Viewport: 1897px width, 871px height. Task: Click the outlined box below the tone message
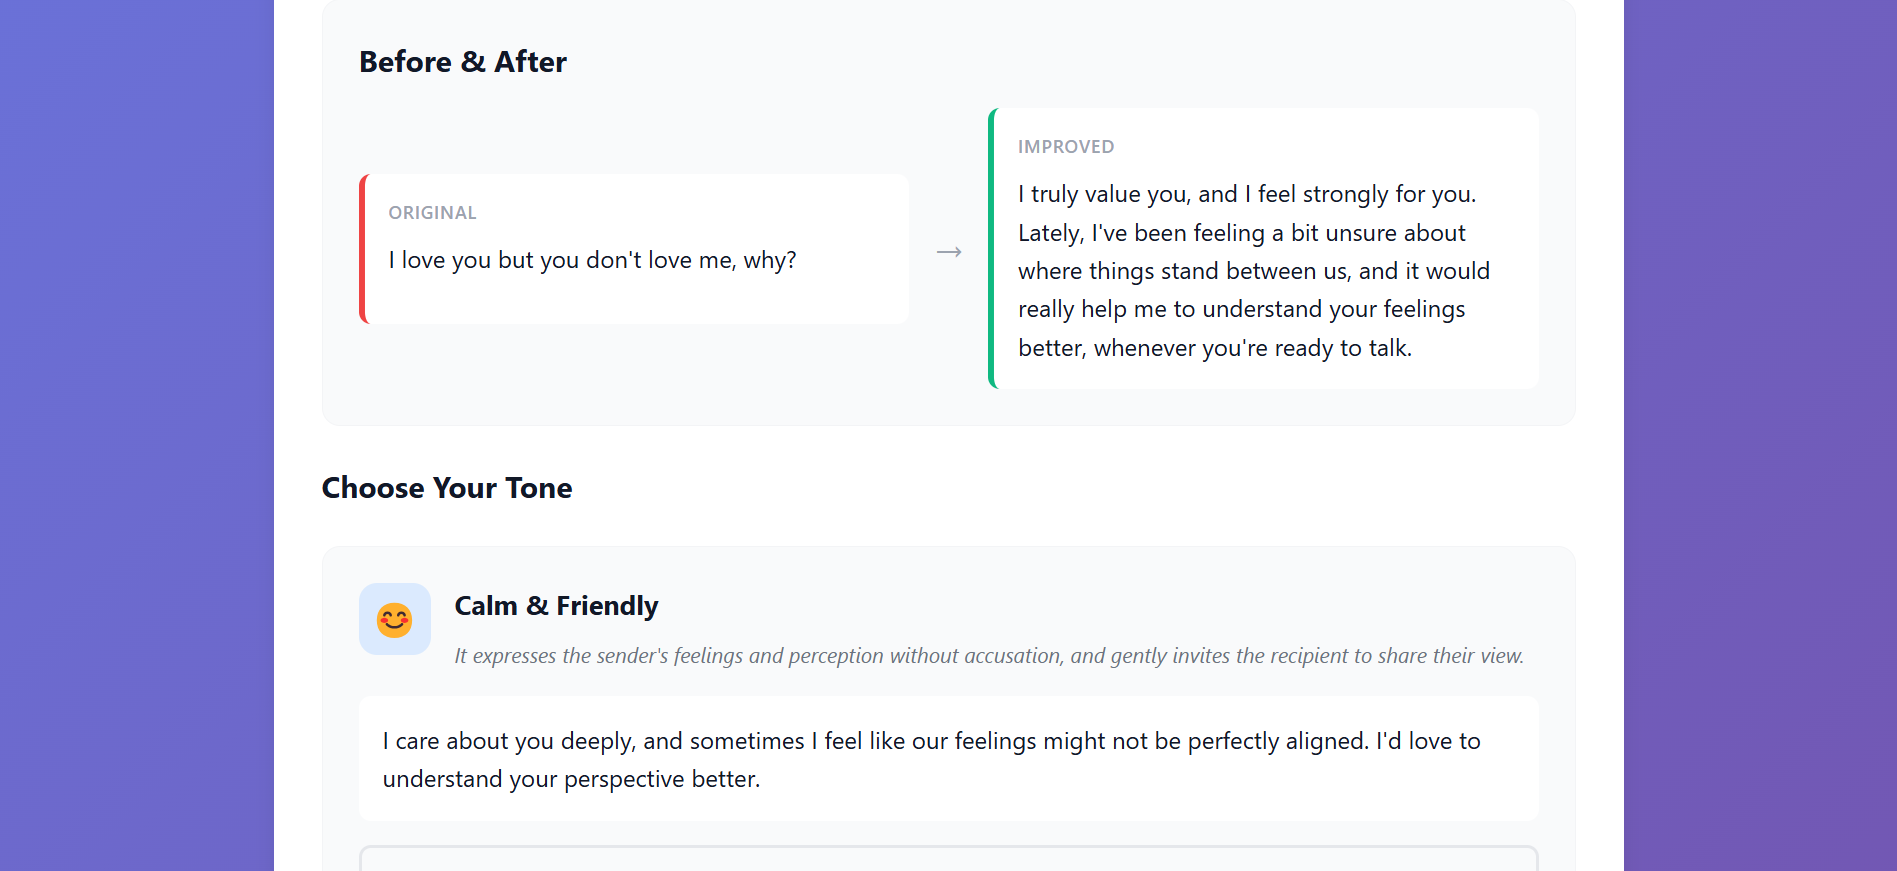pyautogui.click(x=948, y=859)
